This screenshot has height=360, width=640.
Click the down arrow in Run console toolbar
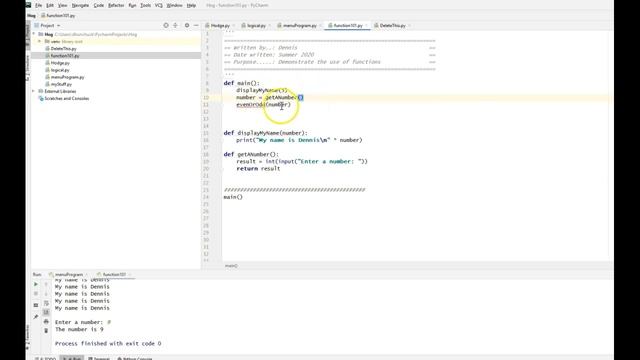(x=46, y=294)
